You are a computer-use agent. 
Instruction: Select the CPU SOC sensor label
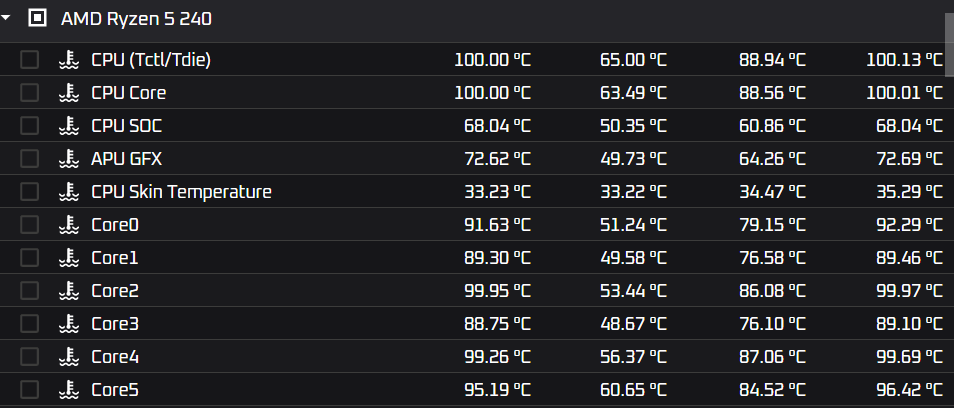pyautogui.click(x=127, y=125)
